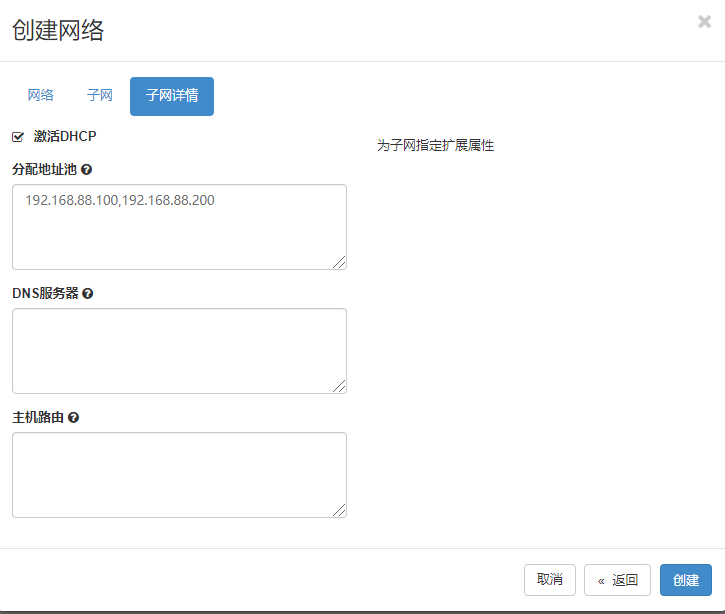
Task: Select the 子网详情 tab
Action: point(172,96)
